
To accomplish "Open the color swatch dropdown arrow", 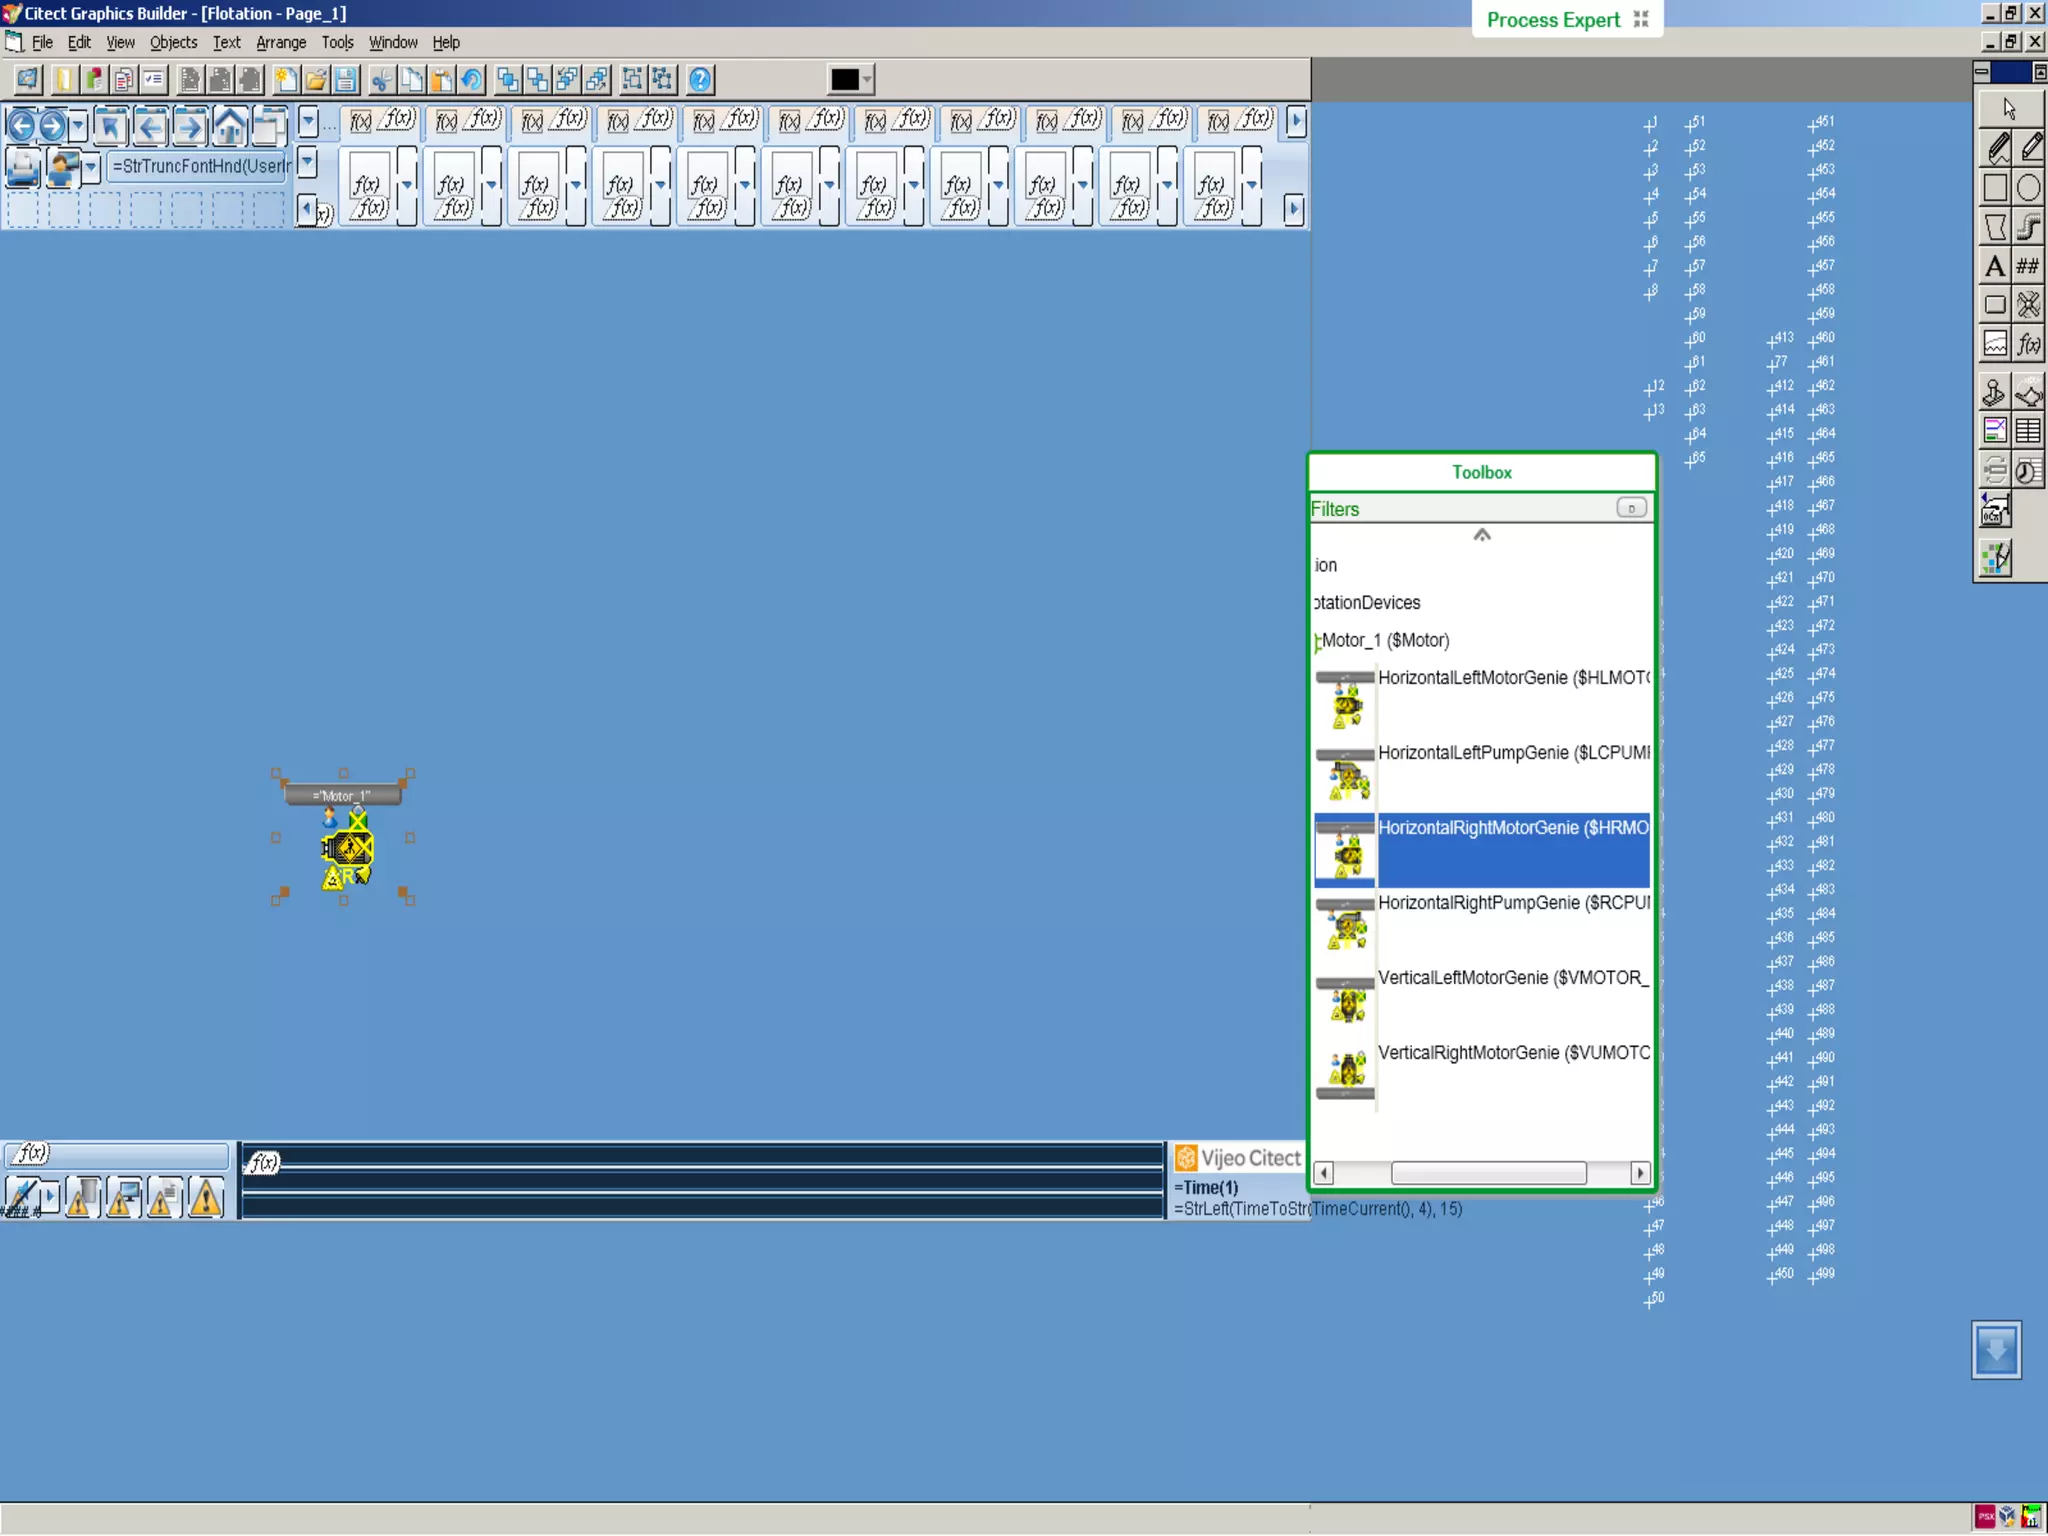I will click(x=867, y=80).
